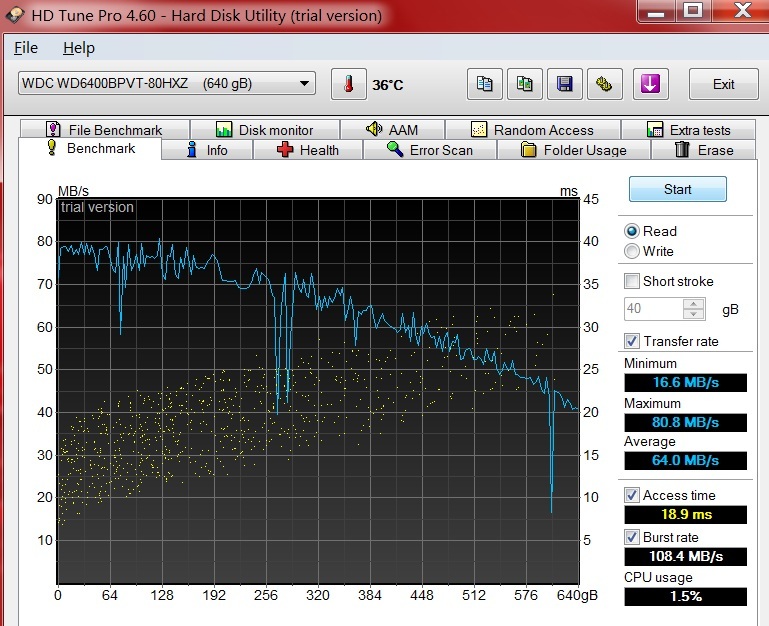Click the floppy disk save icon
769x626 pixels.
[564, 84]
